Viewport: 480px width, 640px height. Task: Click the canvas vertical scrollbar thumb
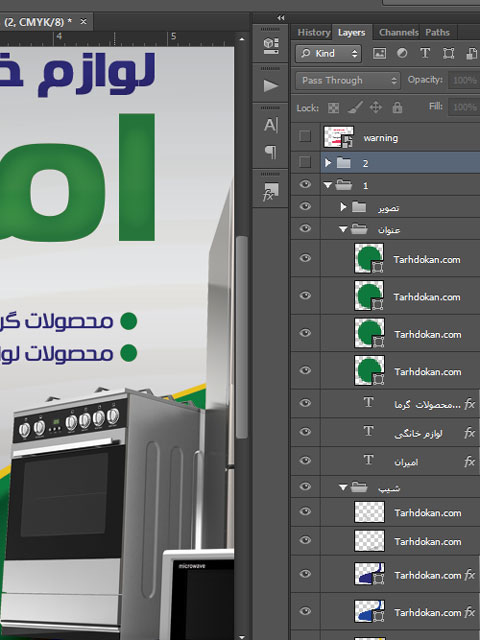point(242,337)
